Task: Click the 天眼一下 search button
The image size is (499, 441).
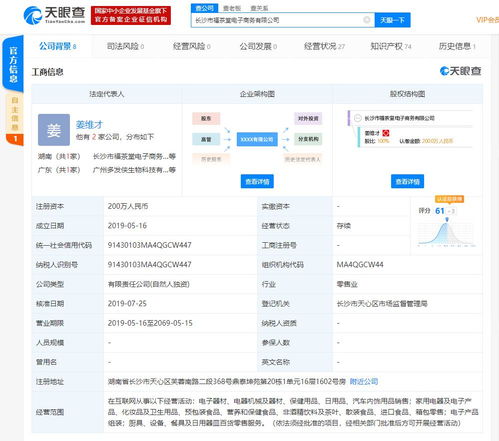Action: [x=392, y=20]
